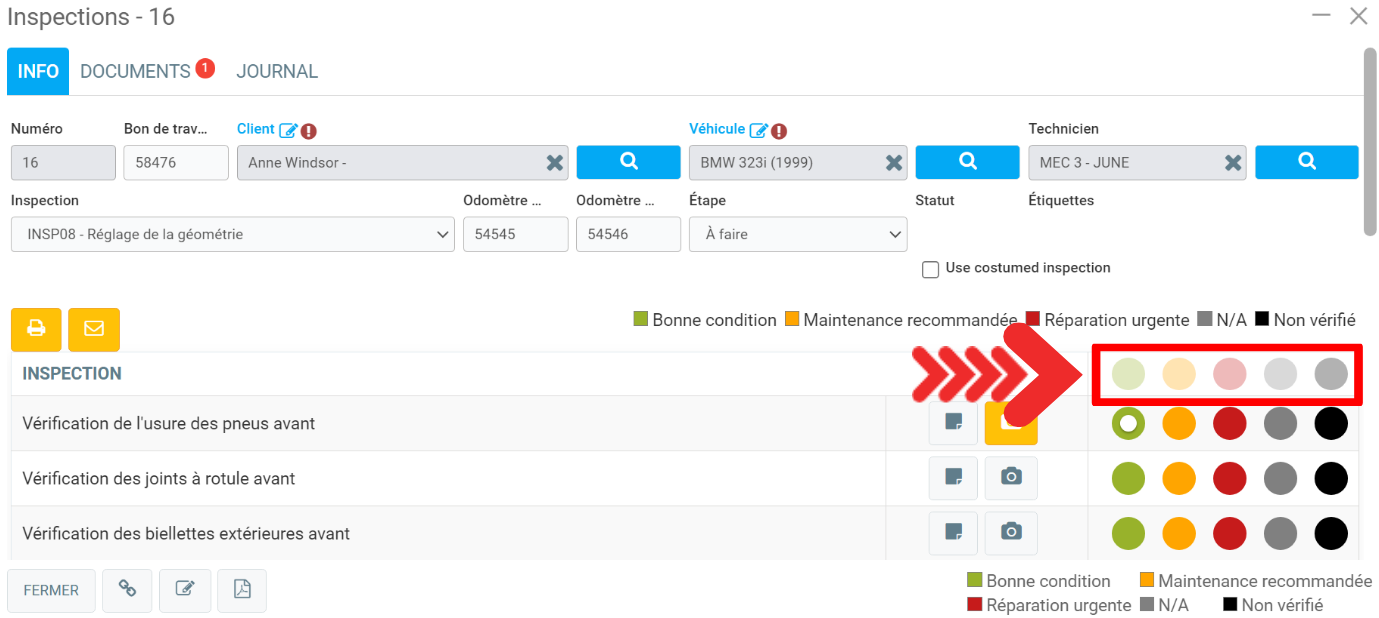Screen dimensions: 1379x618
Task: Switch to the DOCUMENTS tab
Action: pos(135,72)
